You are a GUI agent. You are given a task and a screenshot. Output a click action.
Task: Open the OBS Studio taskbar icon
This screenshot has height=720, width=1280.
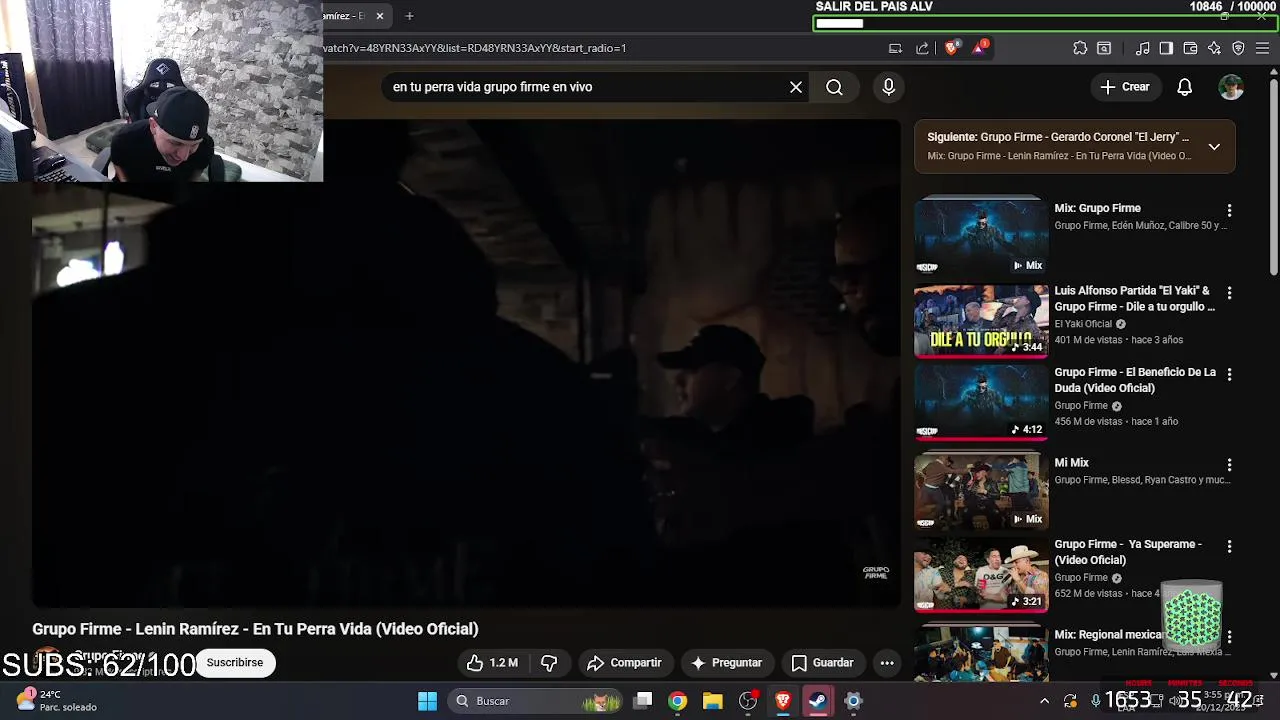[748, 701]
